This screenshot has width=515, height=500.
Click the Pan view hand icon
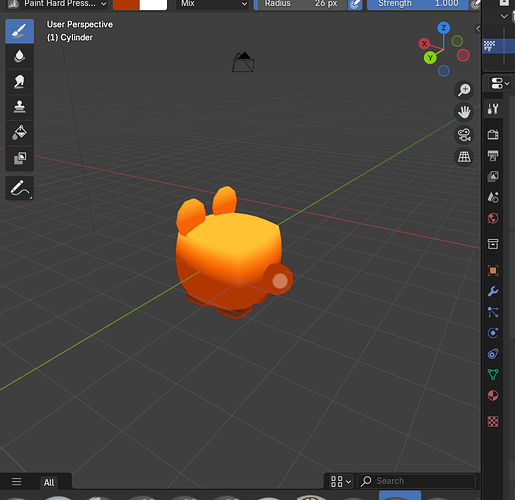click(464, 112)
